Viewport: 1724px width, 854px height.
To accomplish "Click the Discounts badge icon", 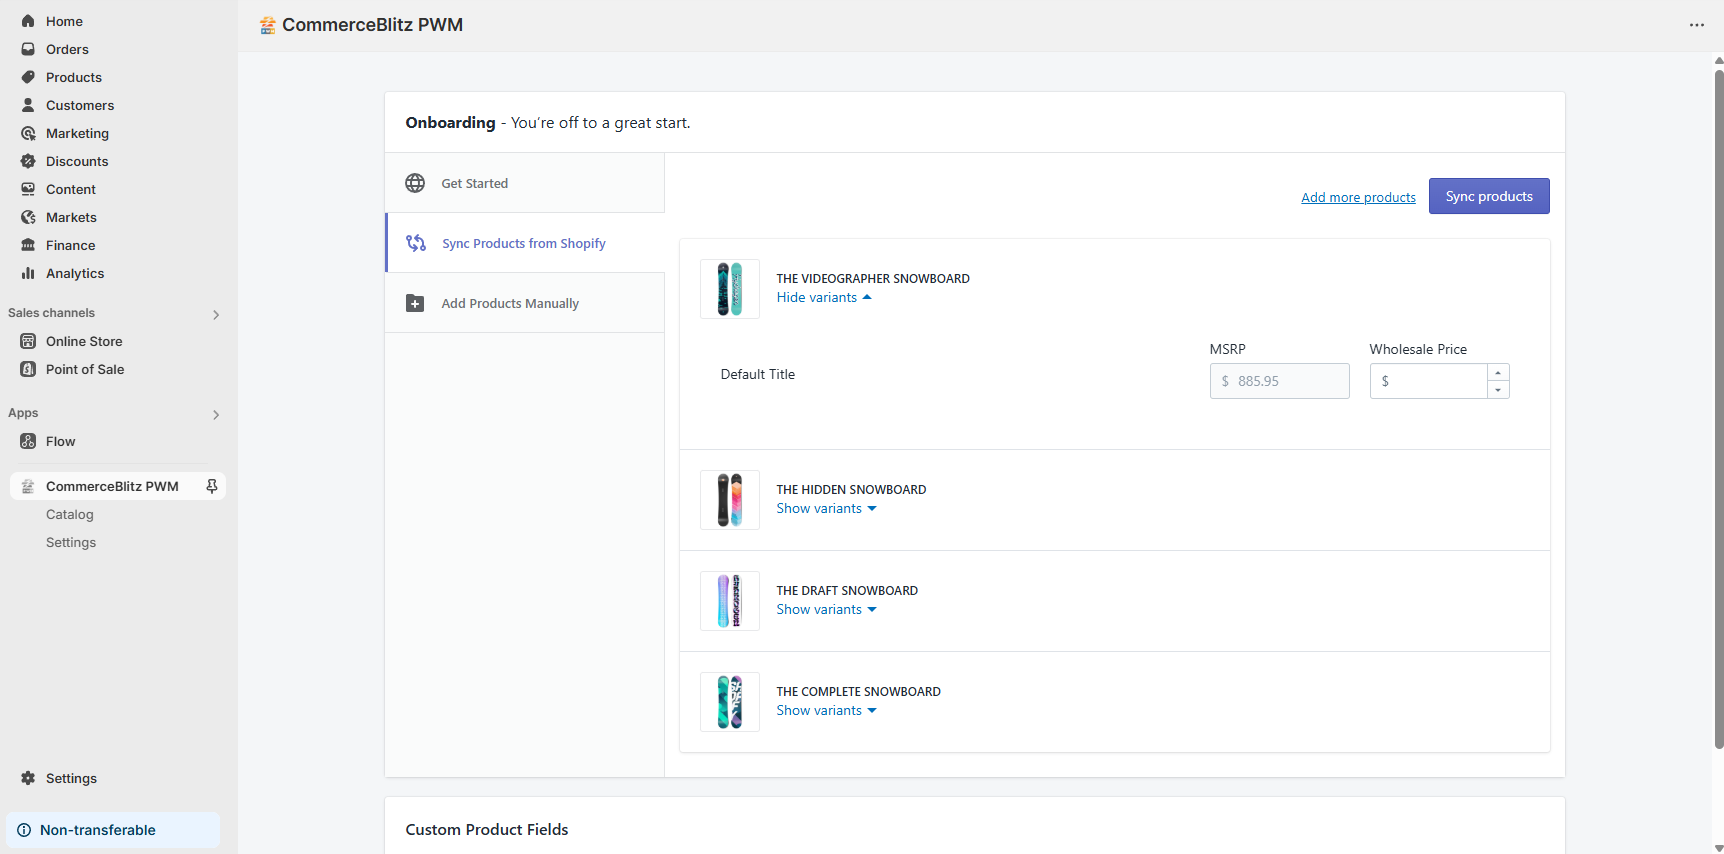I will pos(28,161).
